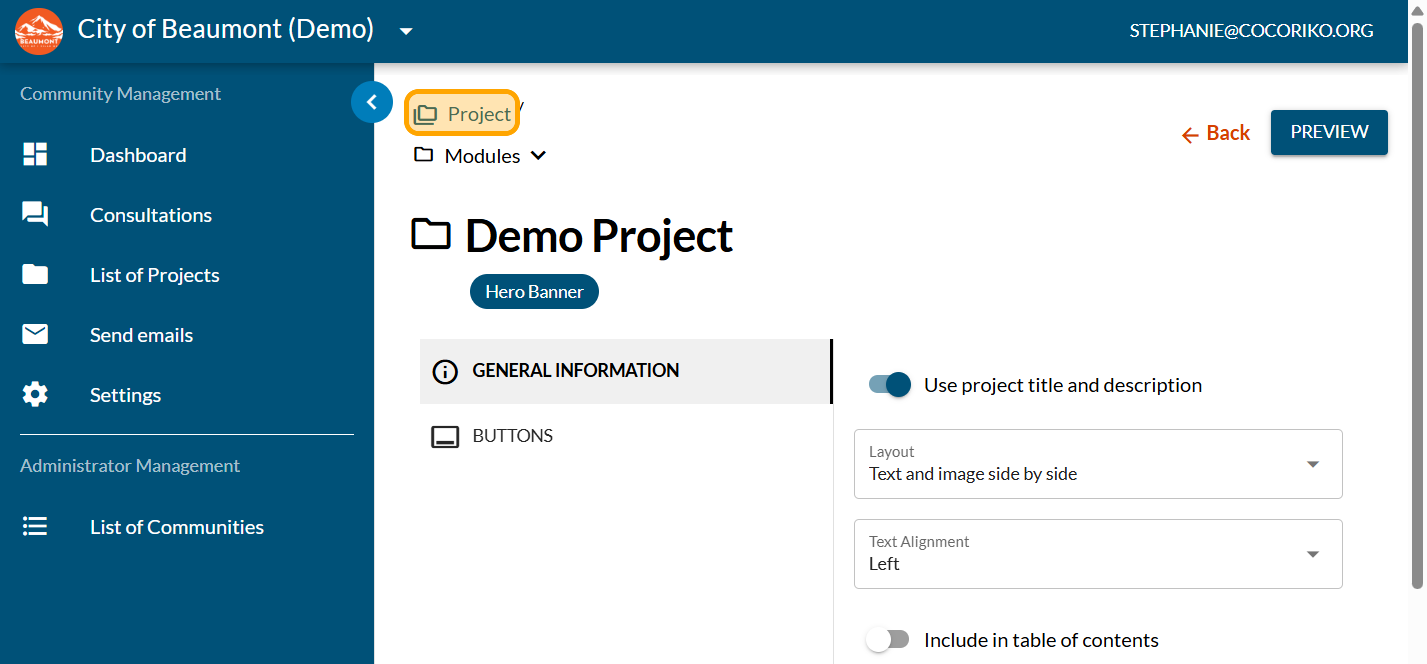Viewport: 1427px width, 664px height.
Task: Click the Project breadcrumb link
Action: click(x=463, y=114)
